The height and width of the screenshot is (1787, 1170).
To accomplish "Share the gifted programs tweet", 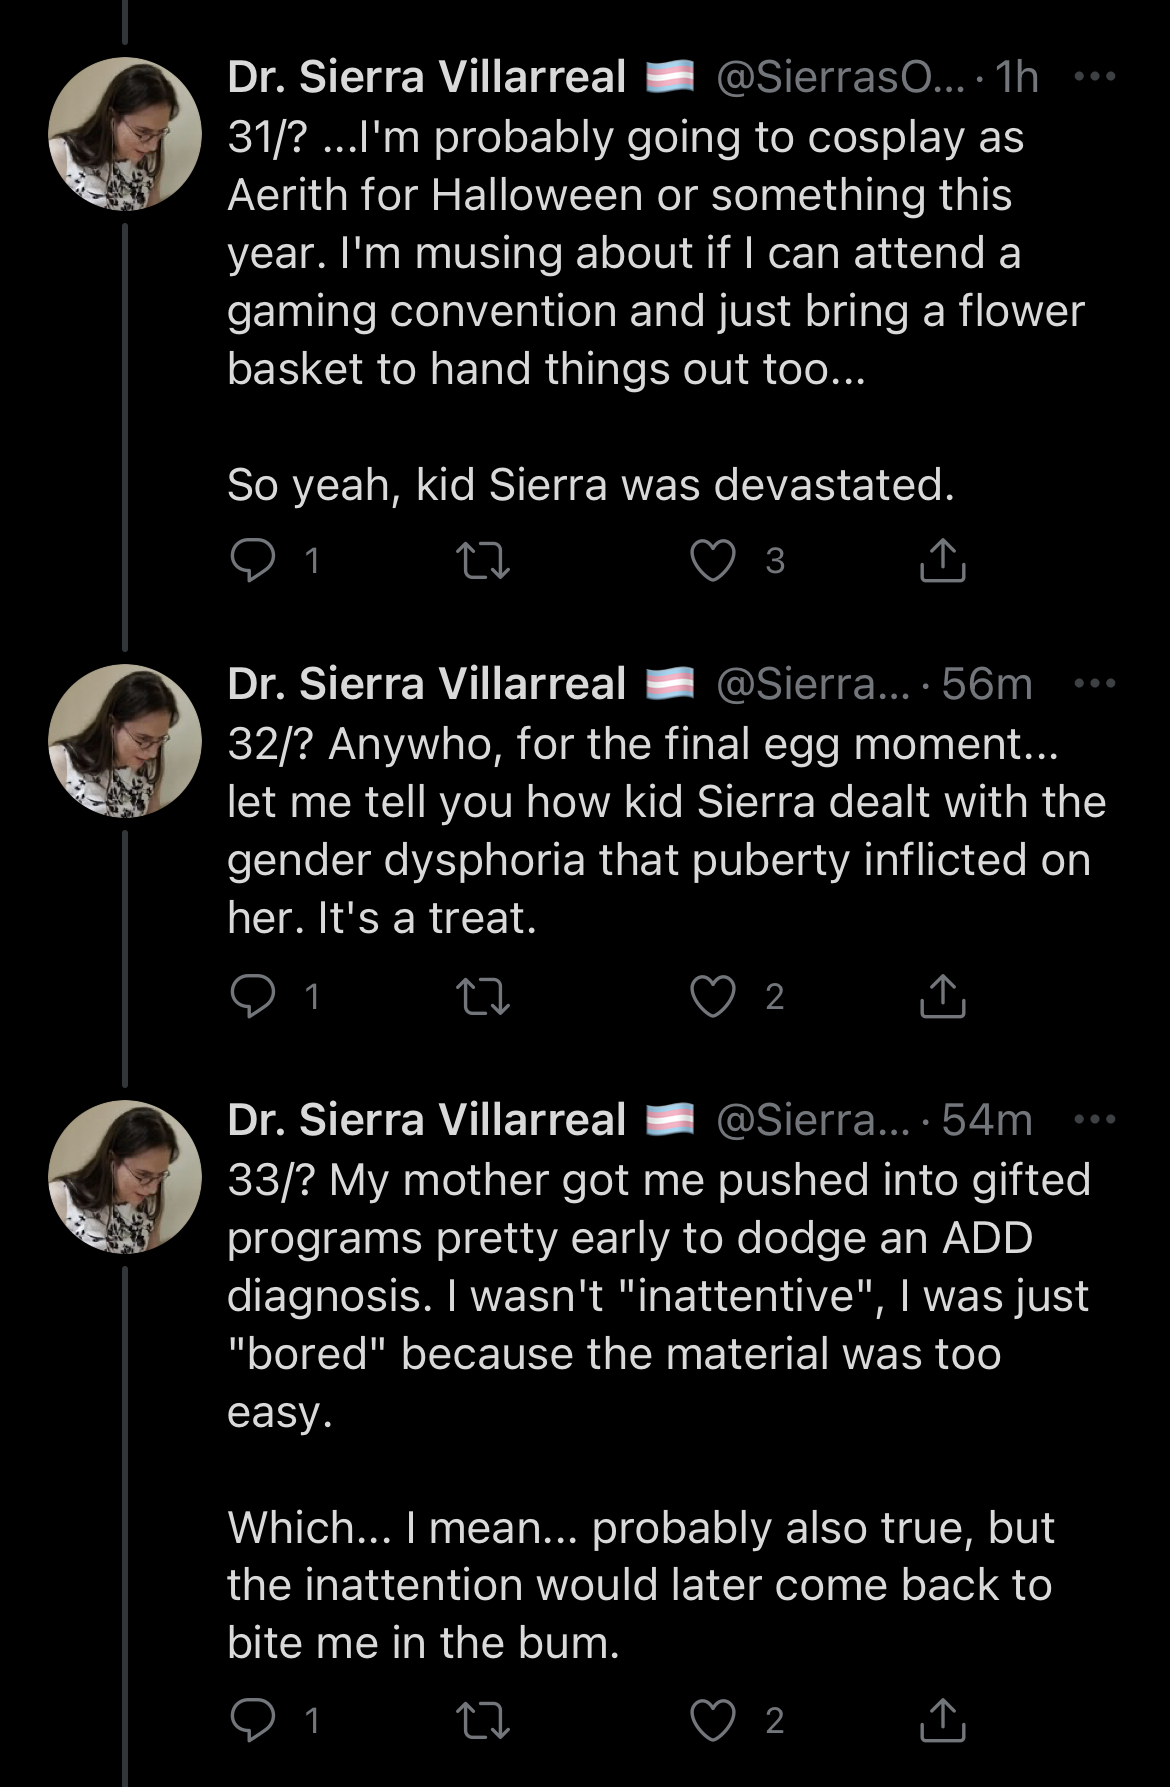I will 942,1720.
